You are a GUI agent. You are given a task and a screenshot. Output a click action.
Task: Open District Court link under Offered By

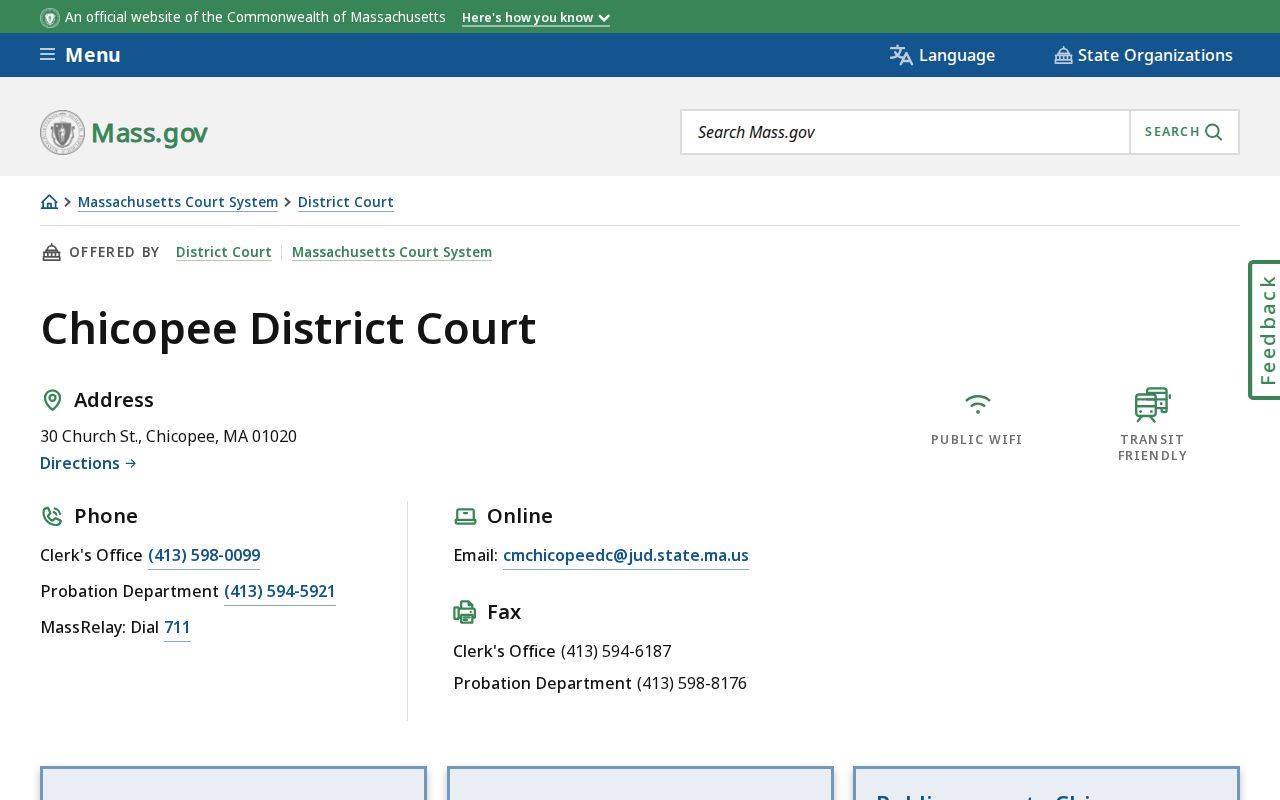(x=224, y=252)
